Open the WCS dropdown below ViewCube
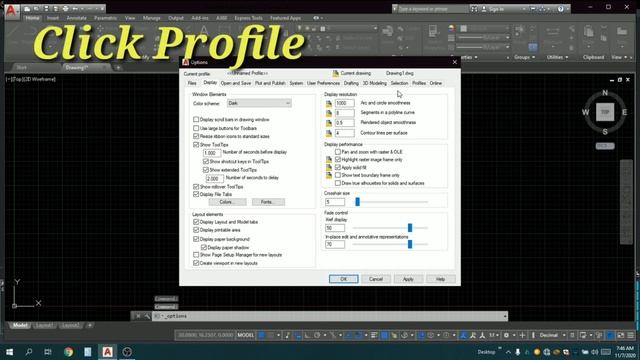 [605, 146]
